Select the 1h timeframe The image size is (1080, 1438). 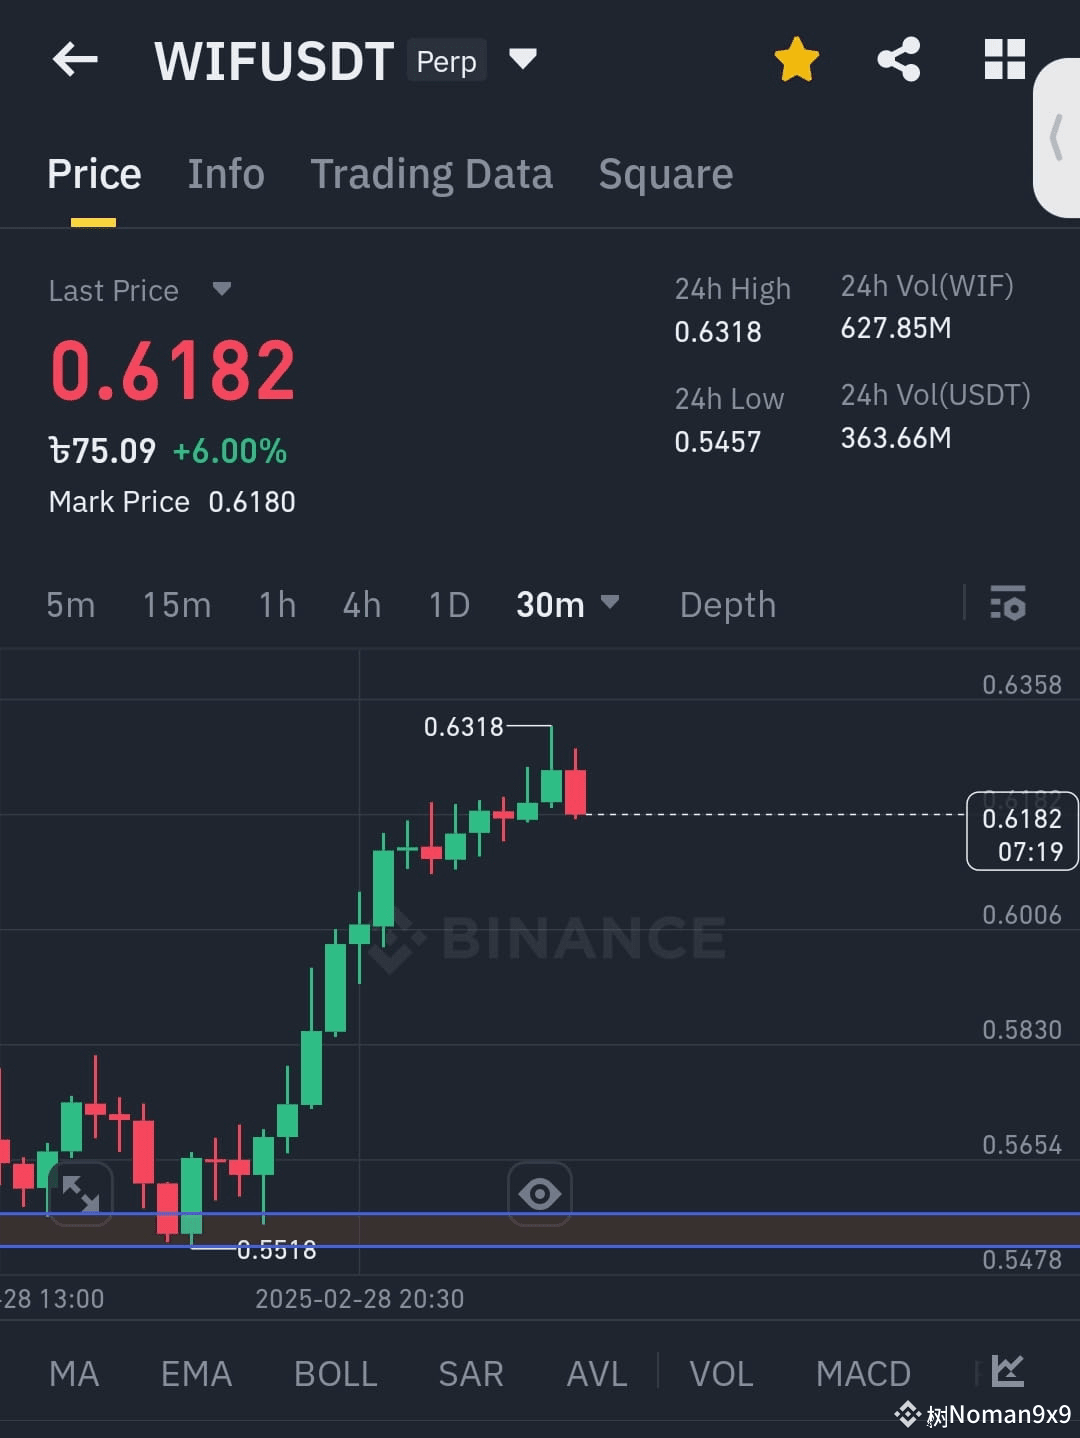point(277,605)
